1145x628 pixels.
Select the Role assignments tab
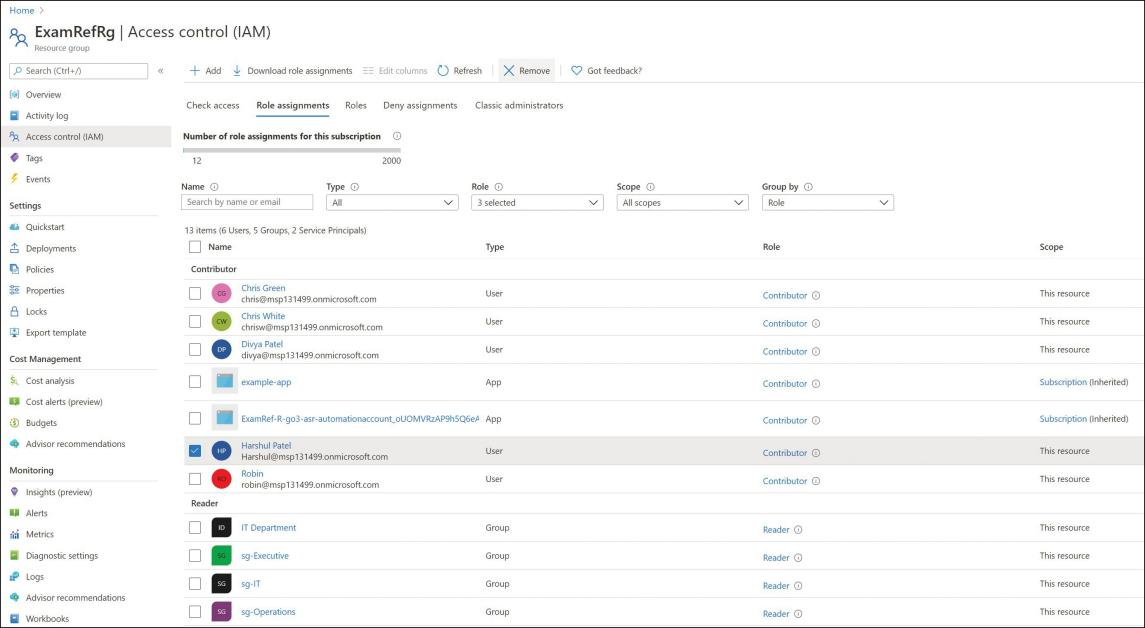coord(293,105)
